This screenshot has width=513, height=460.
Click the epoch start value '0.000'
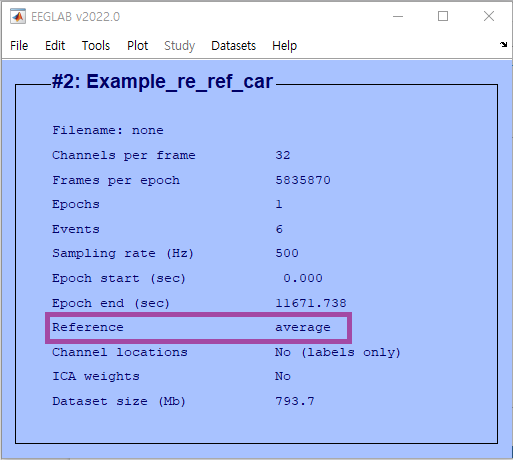point(303,278)
